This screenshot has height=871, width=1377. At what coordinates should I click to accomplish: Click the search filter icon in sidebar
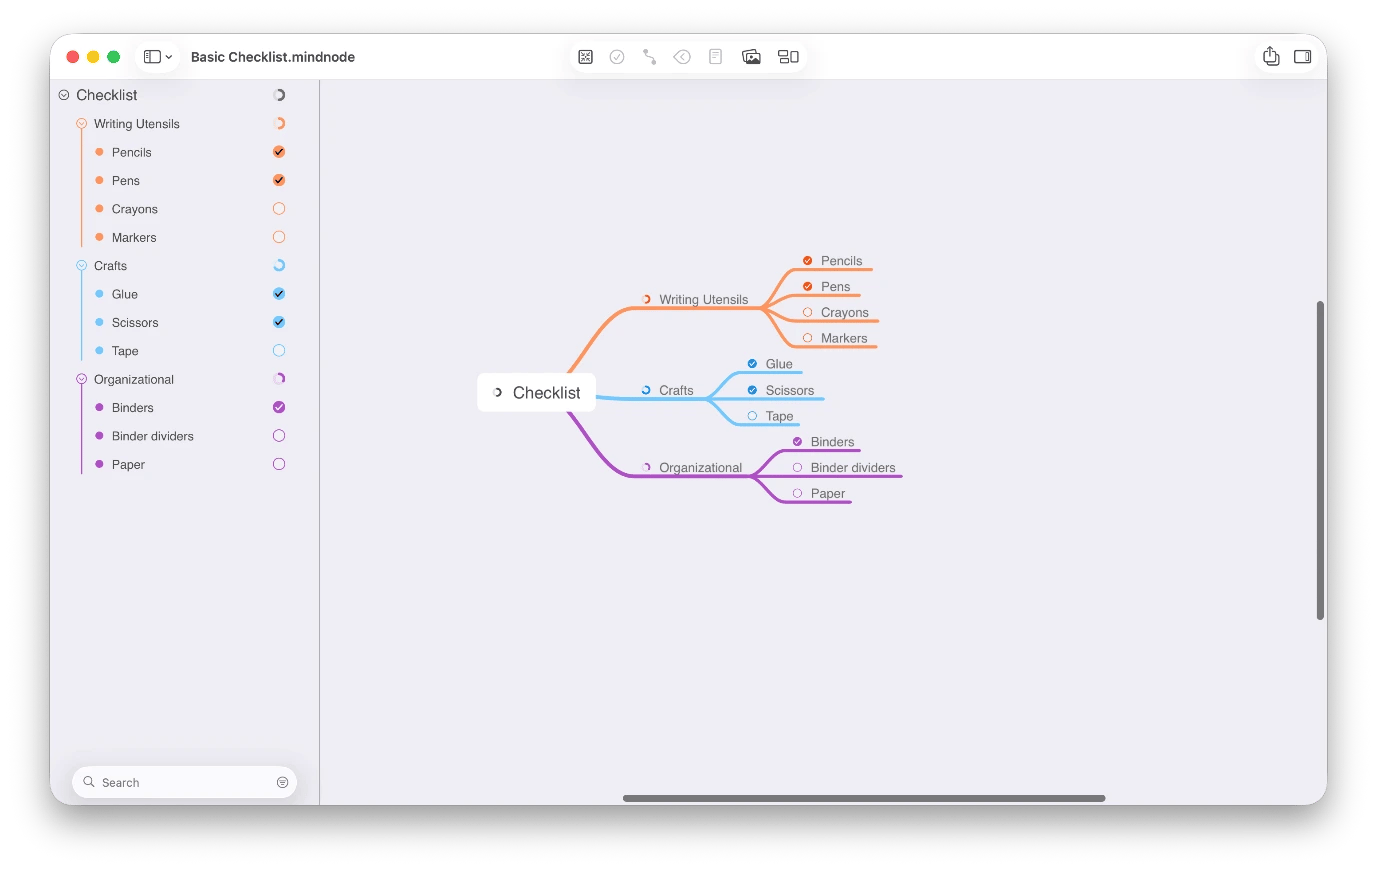(x=283, y=782)
